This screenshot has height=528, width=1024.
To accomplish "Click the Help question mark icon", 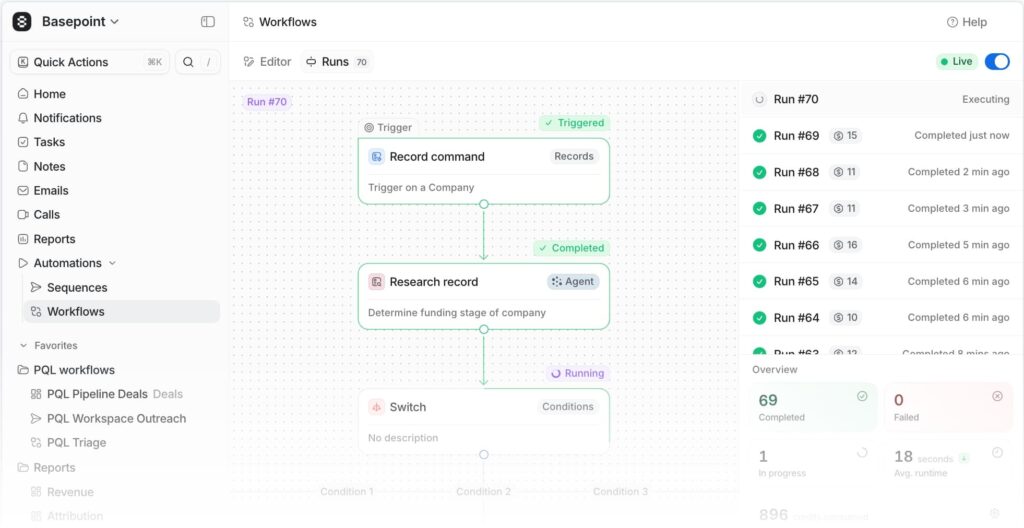I will [952, 22].
